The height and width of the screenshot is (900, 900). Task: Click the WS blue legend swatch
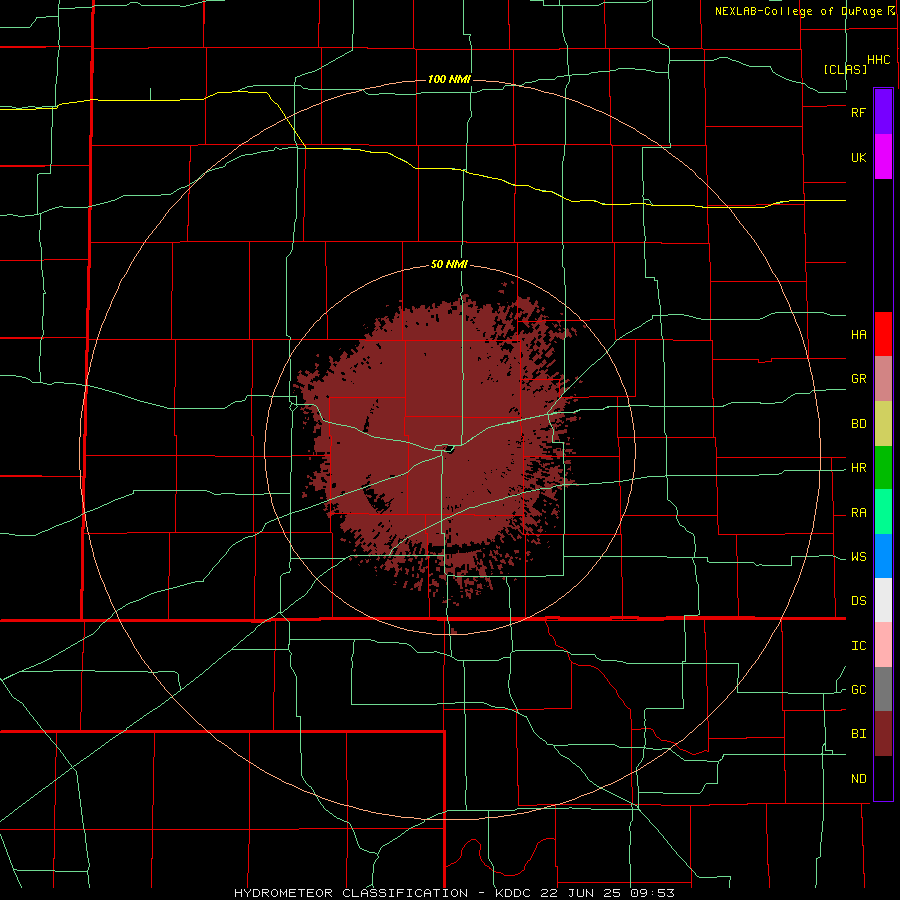click(883, 556)
